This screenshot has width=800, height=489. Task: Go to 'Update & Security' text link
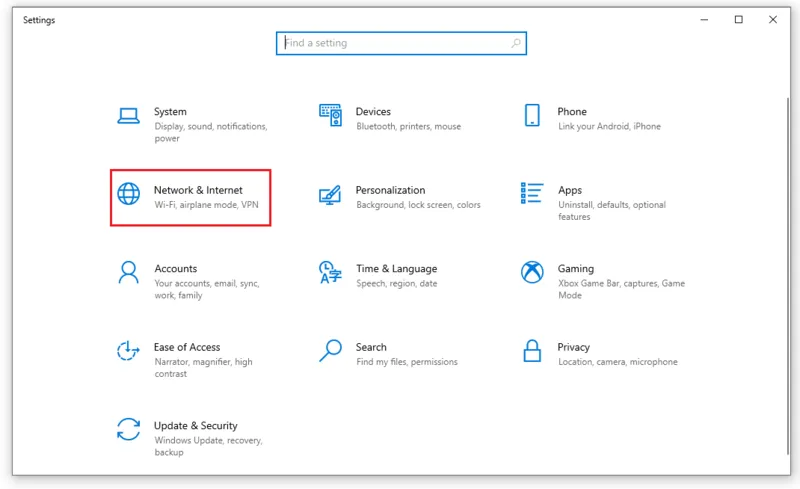195,426
